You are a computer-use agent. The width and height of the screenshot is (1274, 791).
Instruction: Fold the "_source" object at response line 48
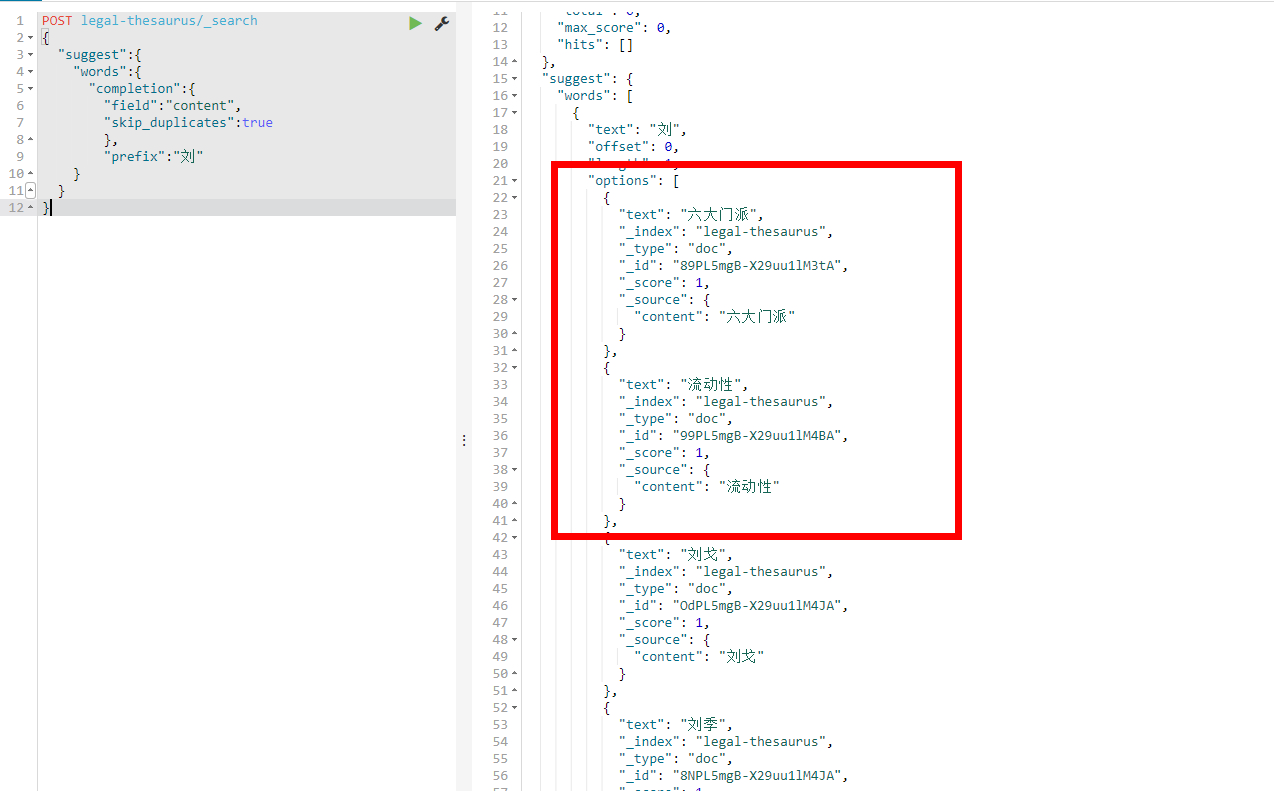click(x=514, y=639)
